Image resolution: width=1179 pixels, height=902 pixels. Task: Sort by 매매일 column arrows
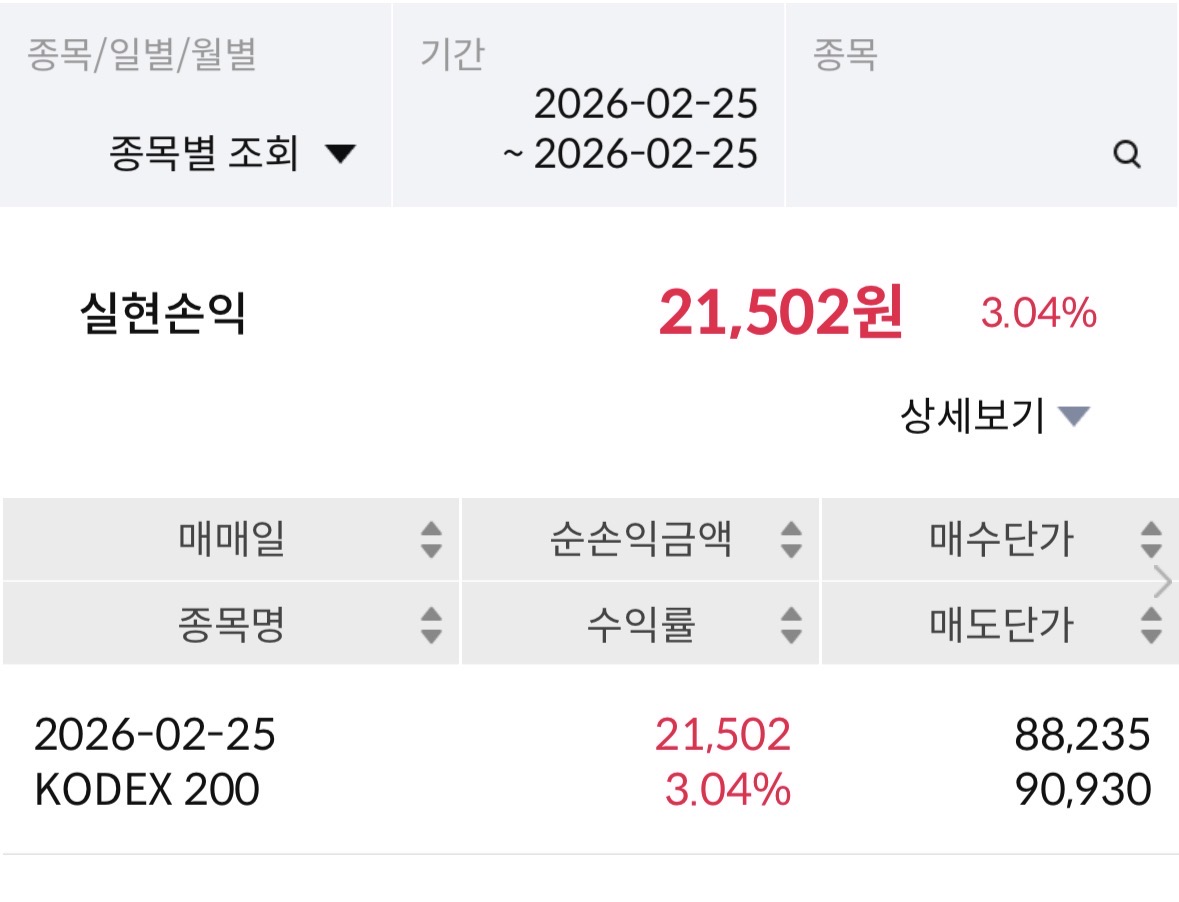coord(431,540)
